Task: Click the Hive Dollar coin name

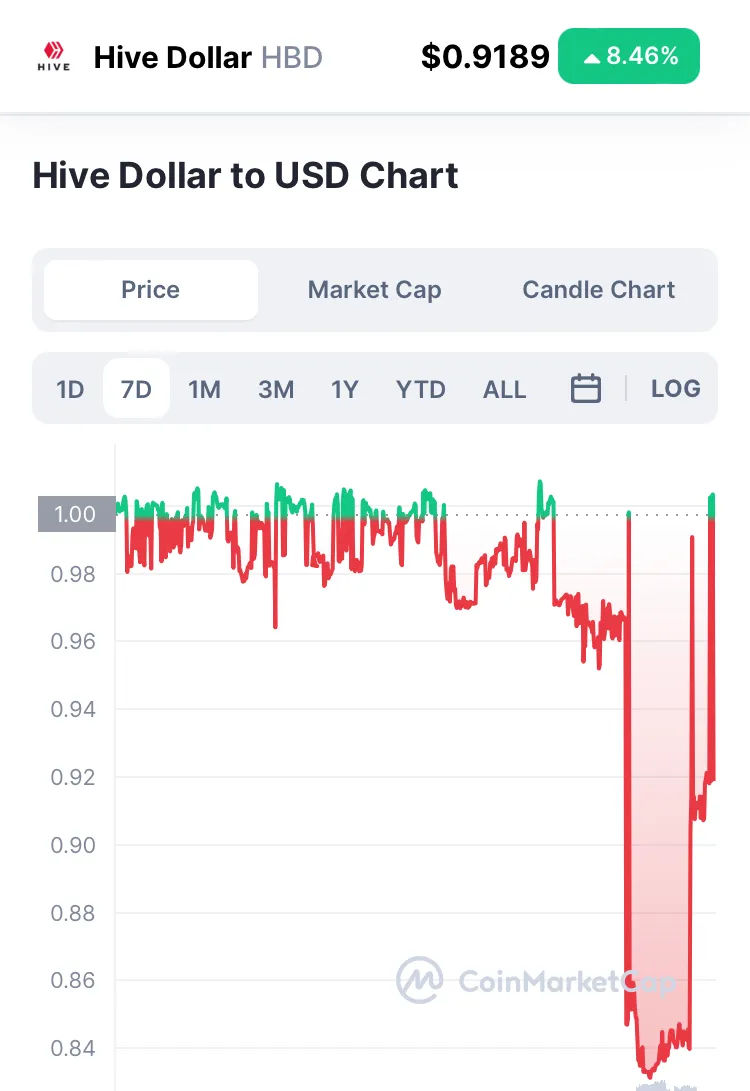Action: click(x=172, y=57)
